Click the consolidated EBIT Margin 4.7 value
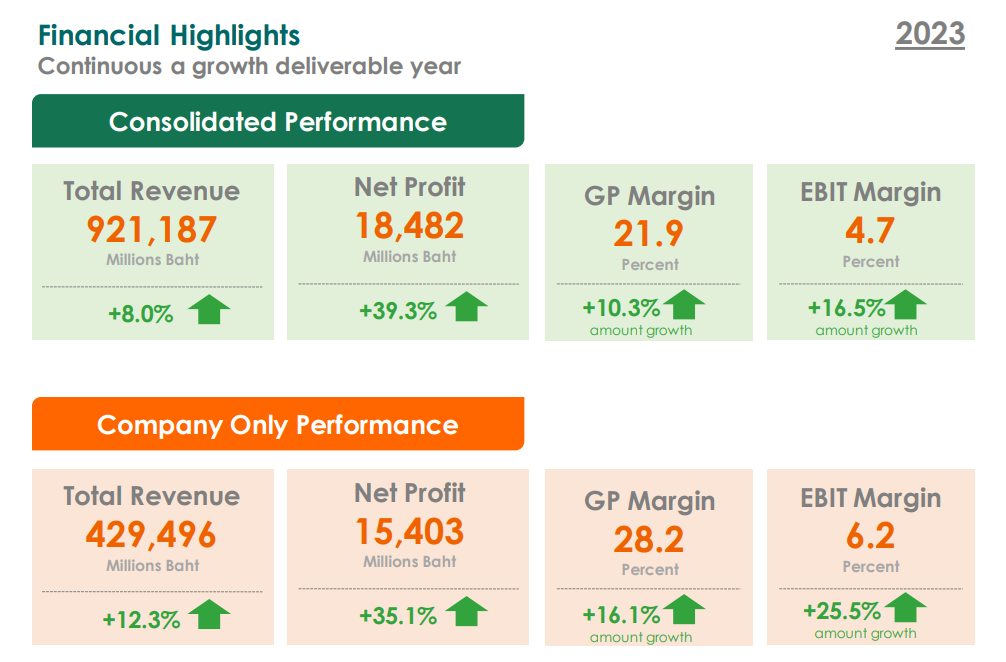This screenshot has width=1006, height=662. [870, 230]
